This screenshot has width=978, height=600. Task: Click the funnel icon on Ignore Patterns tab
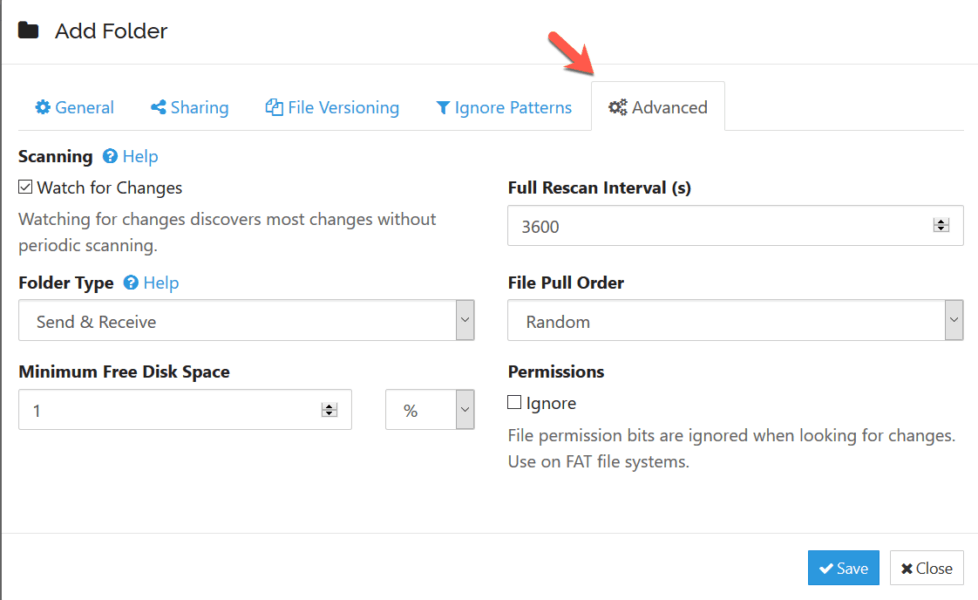(x=443, y=108)
